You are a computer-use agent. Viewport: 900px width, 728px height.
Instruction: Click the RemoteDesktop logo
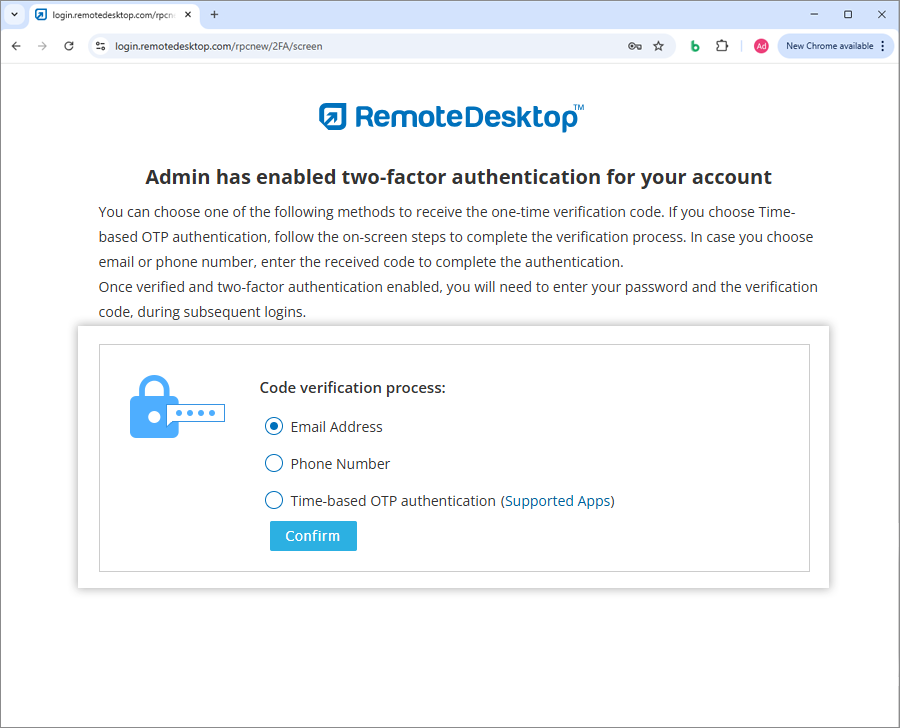(x=451, y=117)
